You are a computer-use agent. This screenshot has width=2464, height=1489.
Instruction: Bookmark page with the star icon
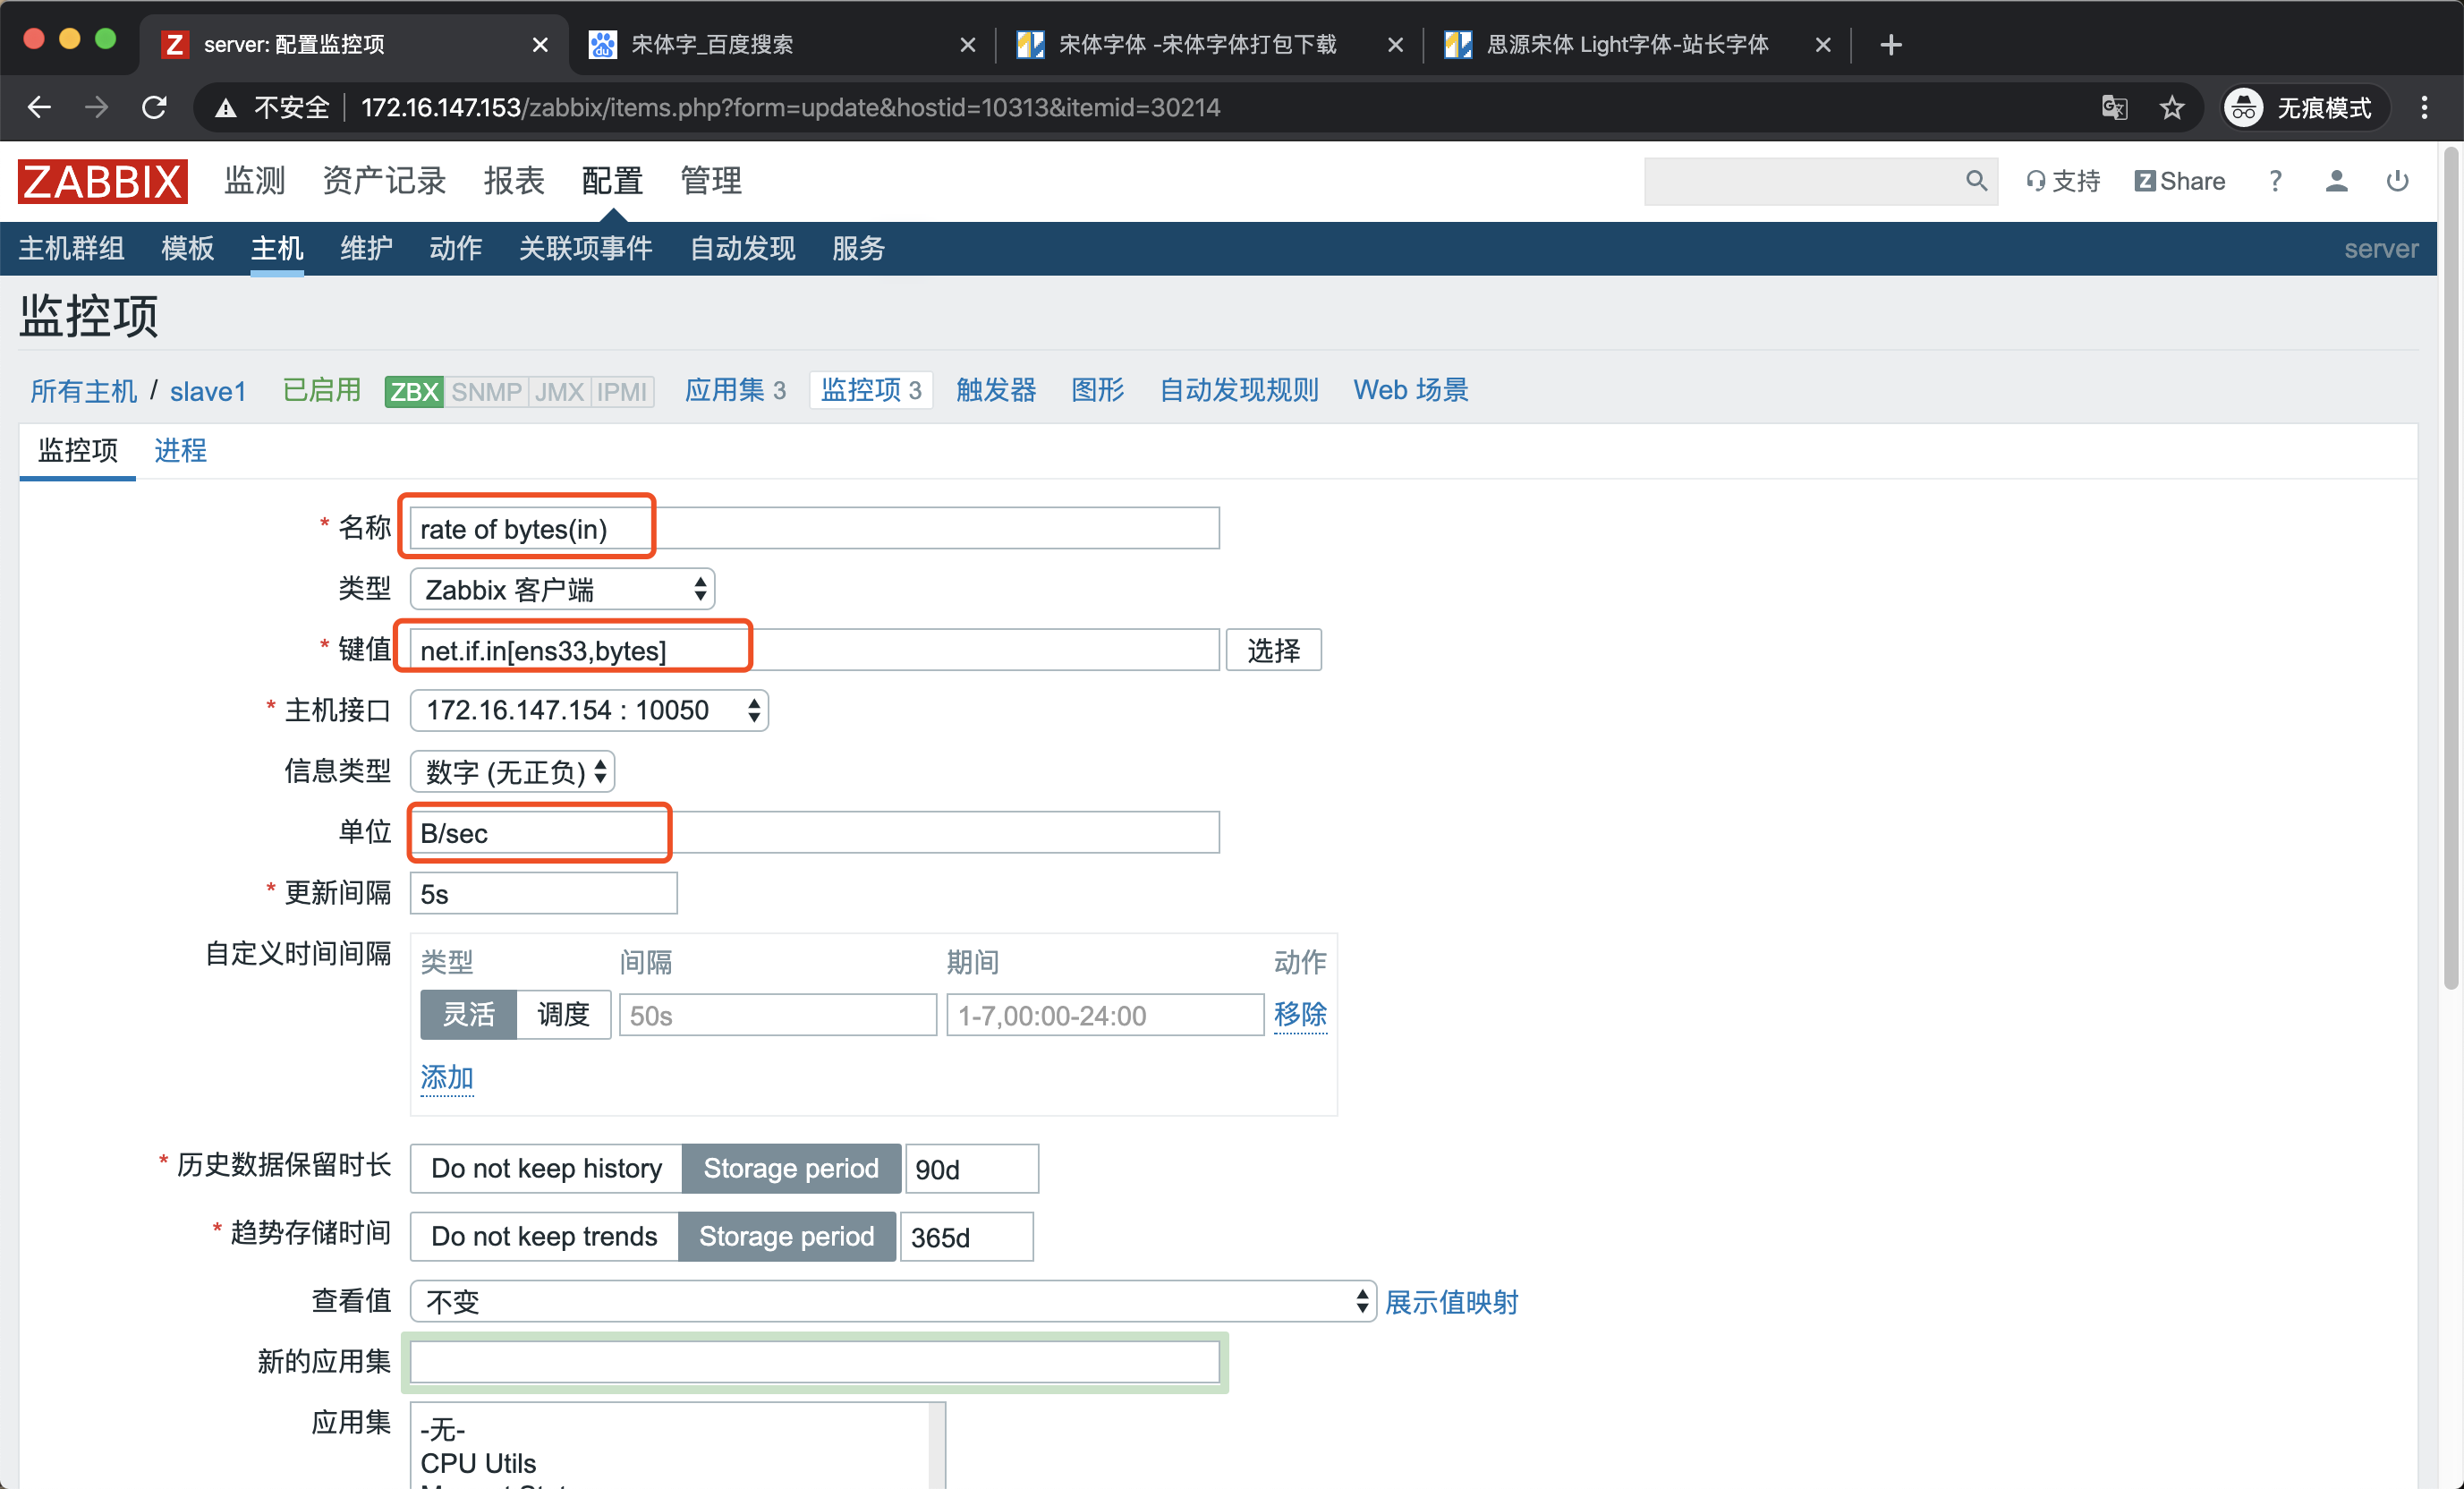click(x=2171, y=107)
